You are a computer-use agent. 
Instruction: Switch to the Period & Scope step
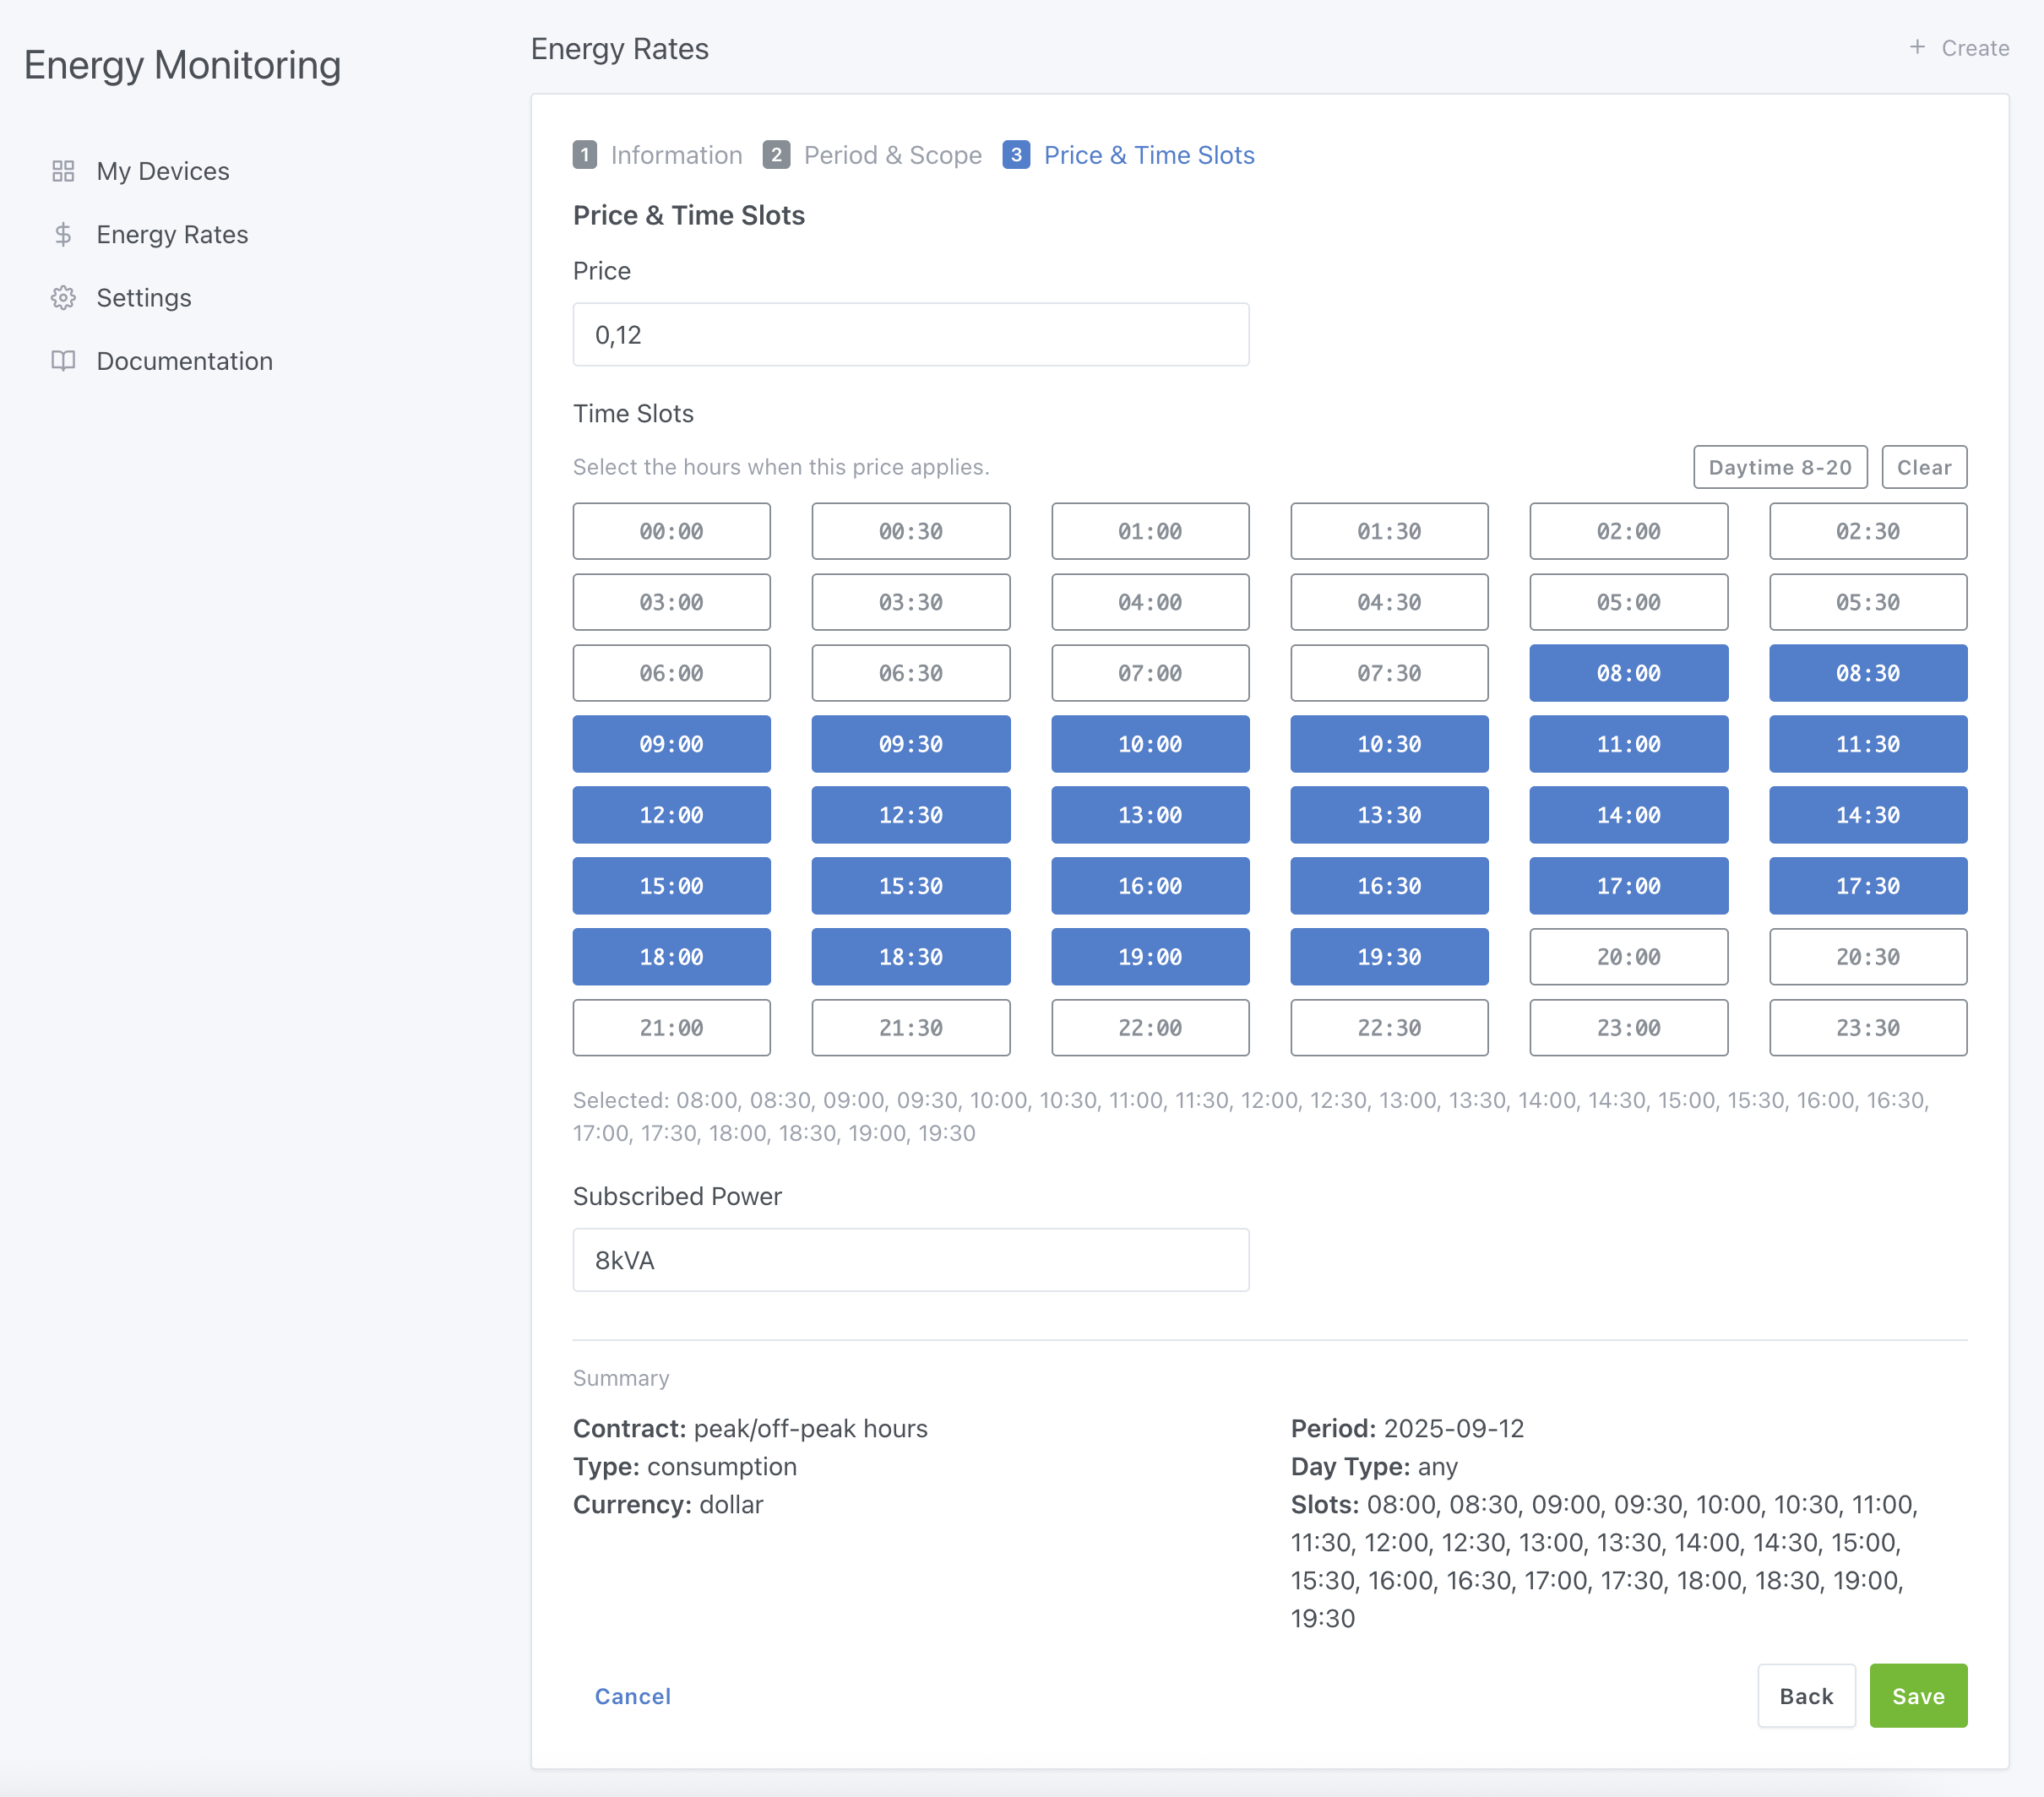coord(891,155)
